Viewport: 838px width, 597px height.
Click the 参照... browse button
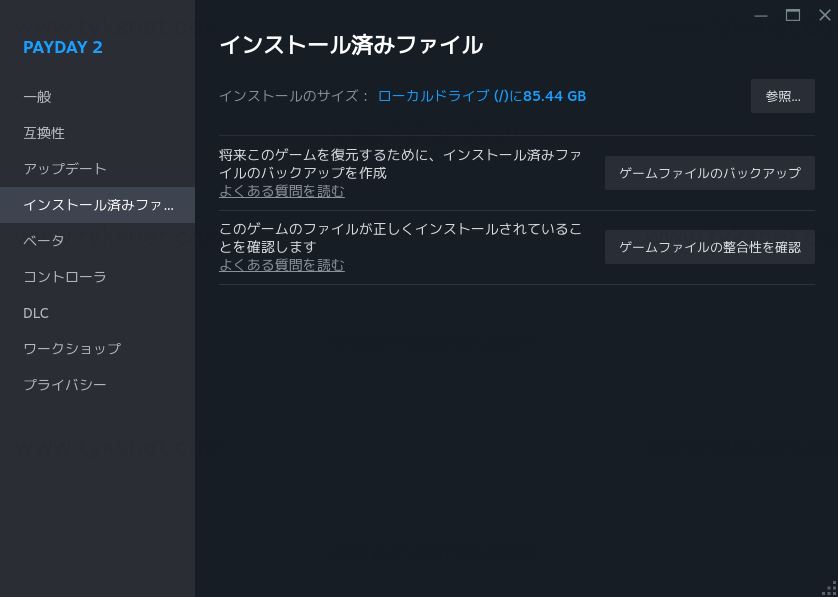(x=782, y=96)
